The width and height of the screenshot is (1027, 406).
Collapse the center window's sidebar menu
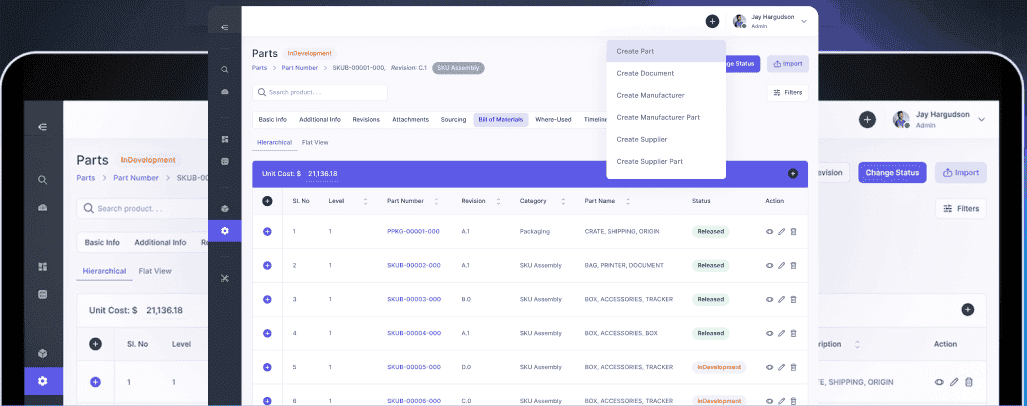(x=224, y=27)
